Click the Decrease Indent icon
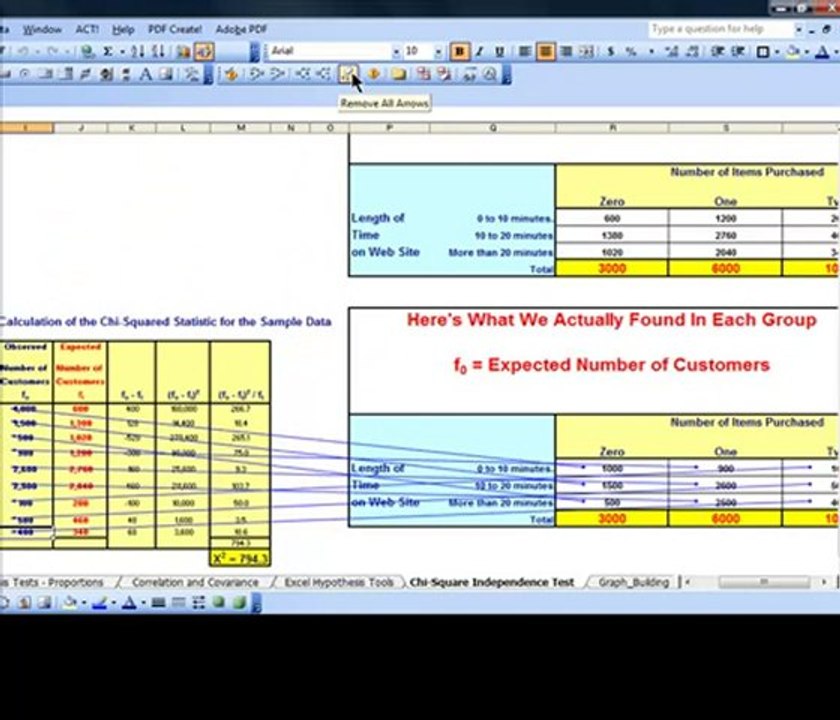Image resolution: width=840 pixels, height=720 pixels. click(718, 51)
